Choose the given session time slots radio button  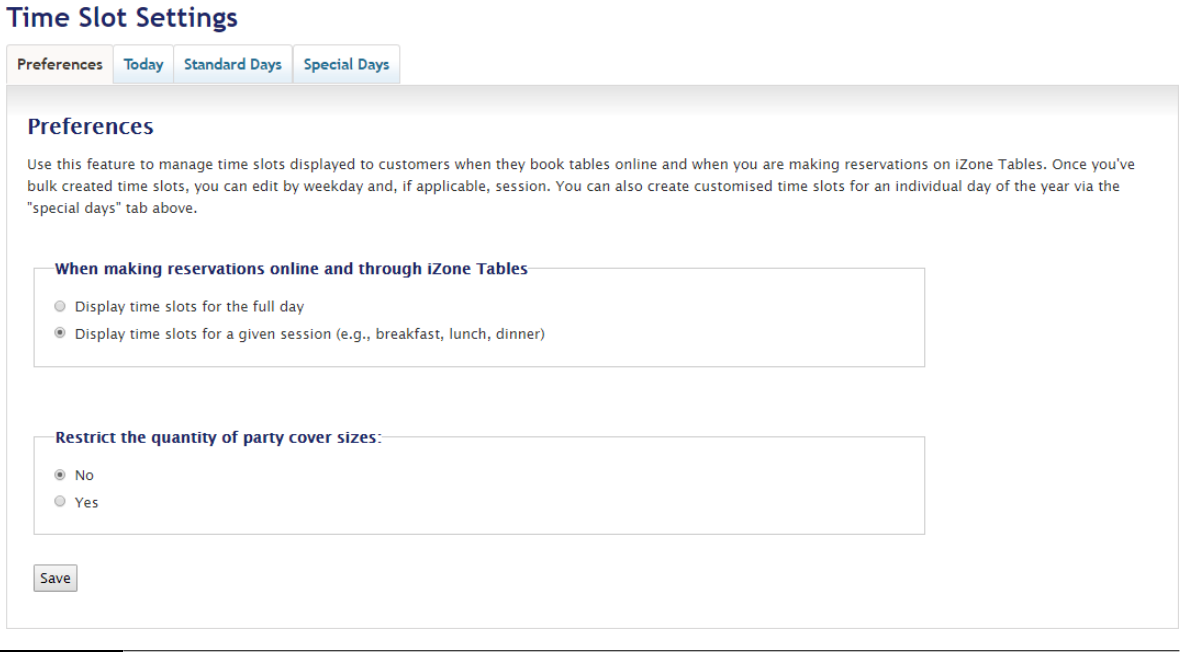[x=62, y=334]
